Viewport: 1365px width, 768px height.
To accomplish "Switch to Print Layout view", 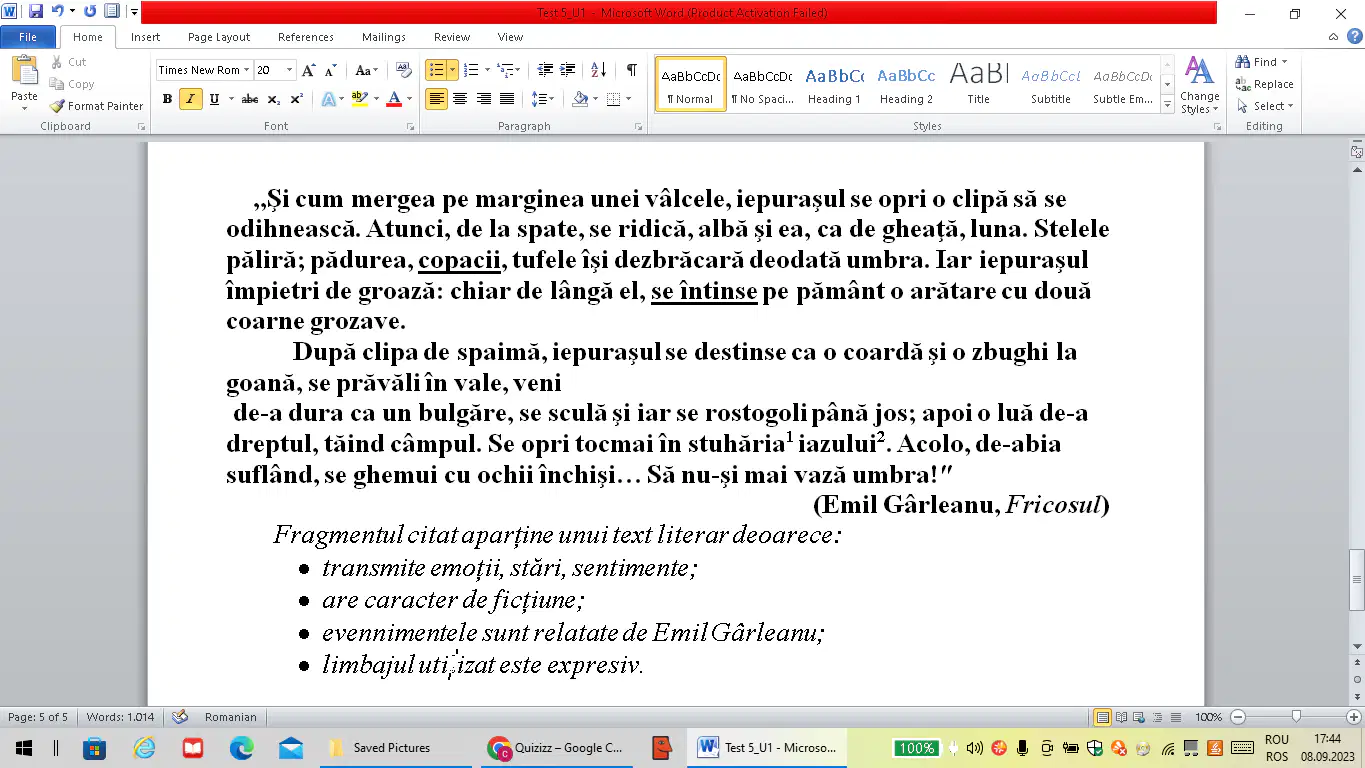I will coord(1103,717).
